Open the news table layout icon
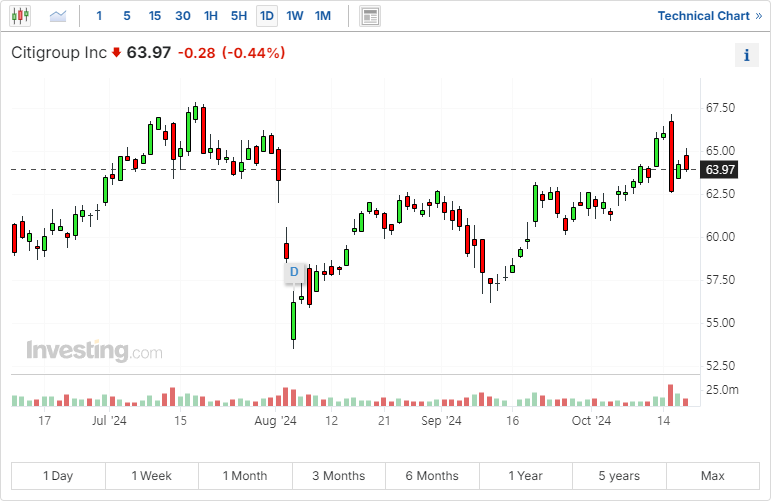The image size is (771, 501). coord(370,16)
